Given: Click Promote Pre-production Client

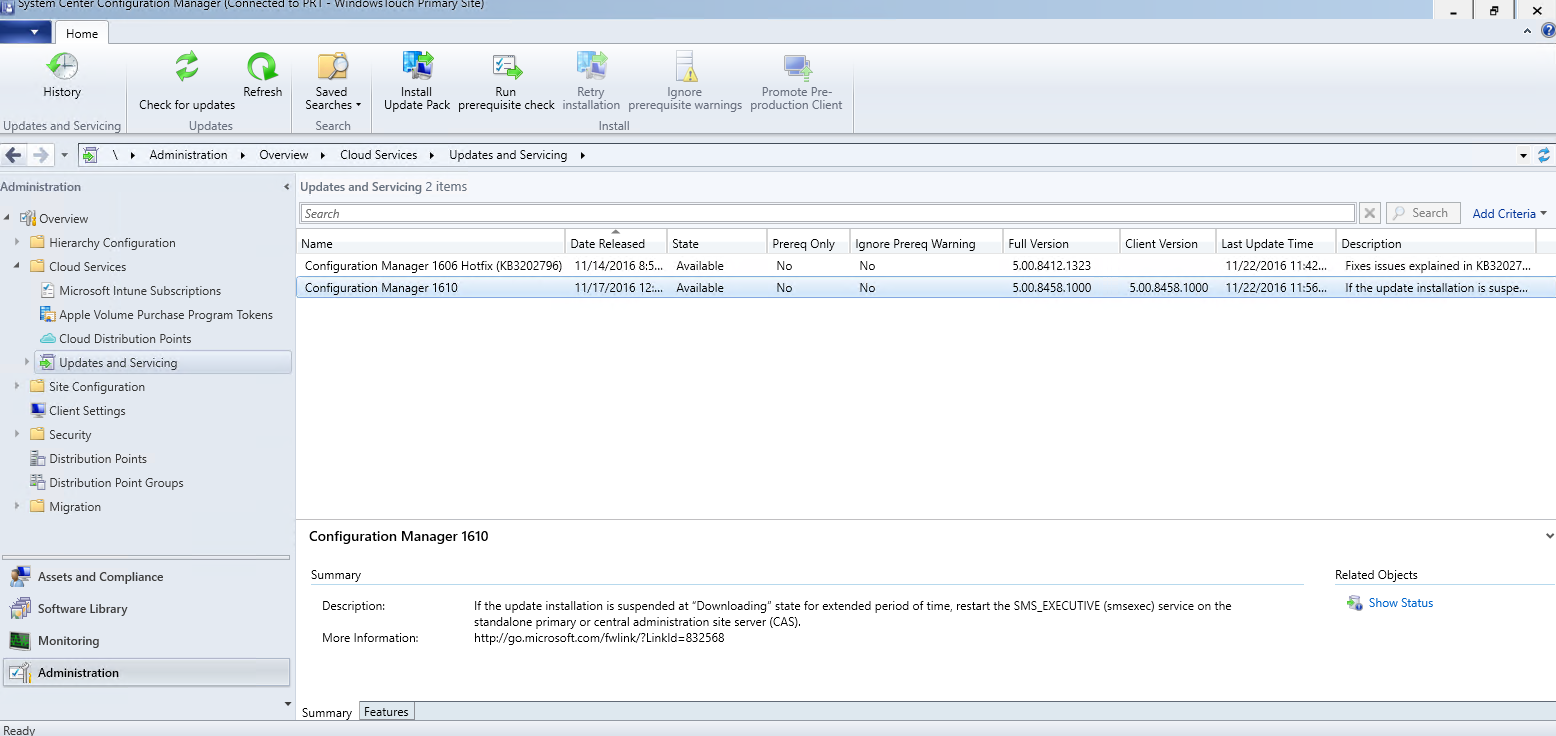Looking at the screenshot, I should (797, 81).
